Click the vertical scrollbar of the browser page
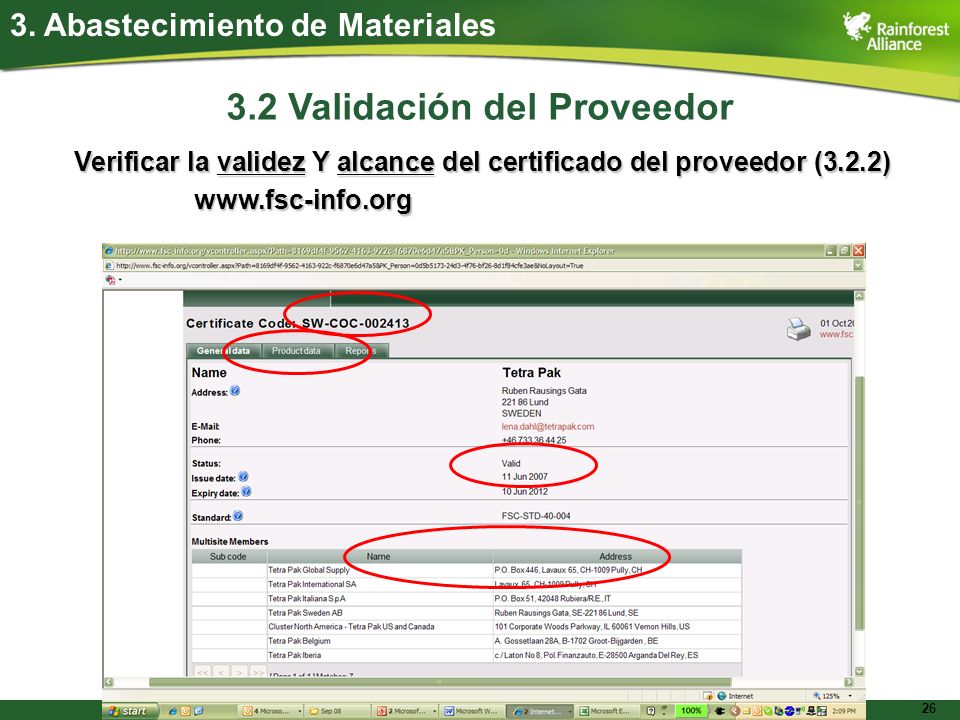The height and width of the screenshot is (720, 960). [860, 502]
